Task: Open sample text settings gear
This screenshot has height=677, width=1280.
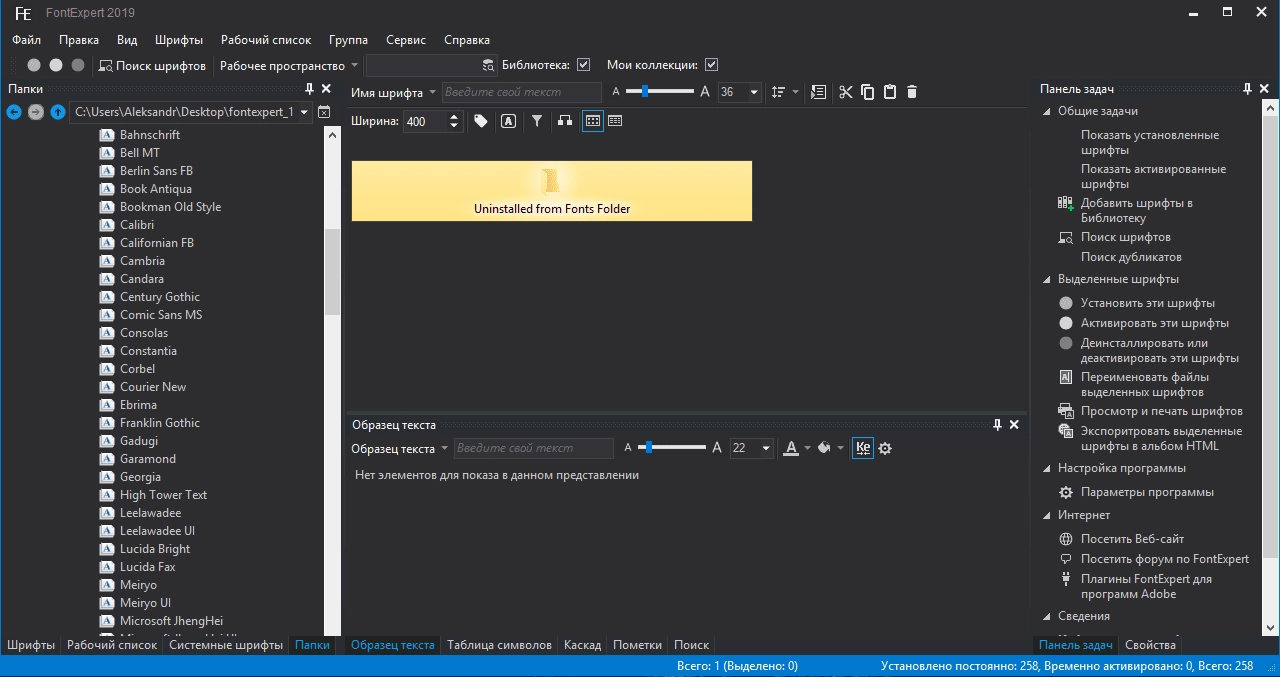Action: click(885, 448)
